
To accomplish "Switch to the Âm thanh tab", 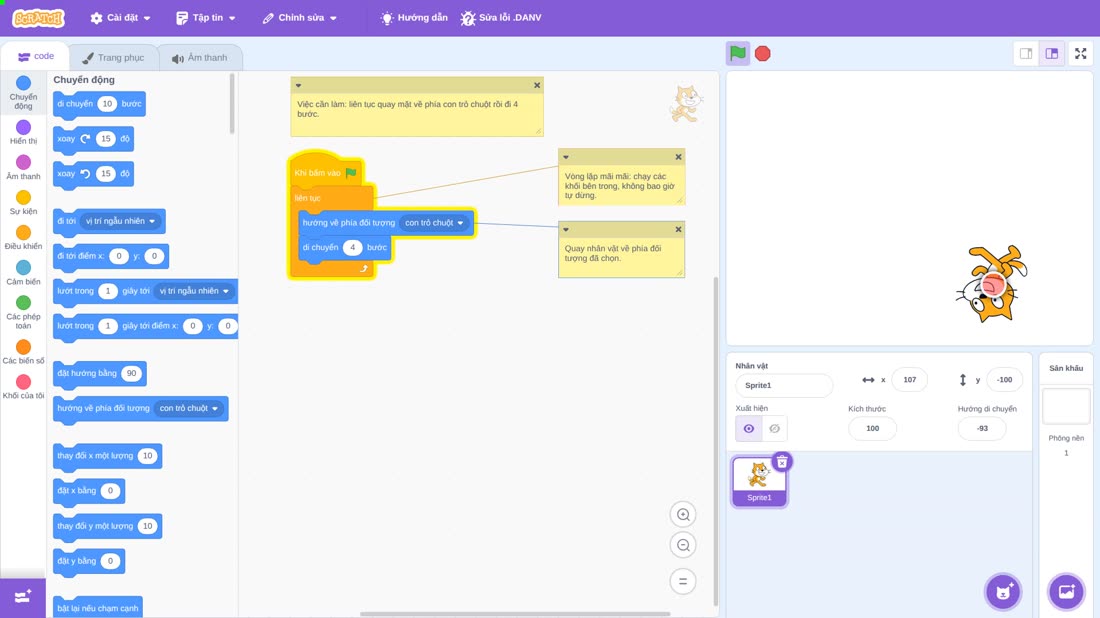I will click(x=200, y=58).
